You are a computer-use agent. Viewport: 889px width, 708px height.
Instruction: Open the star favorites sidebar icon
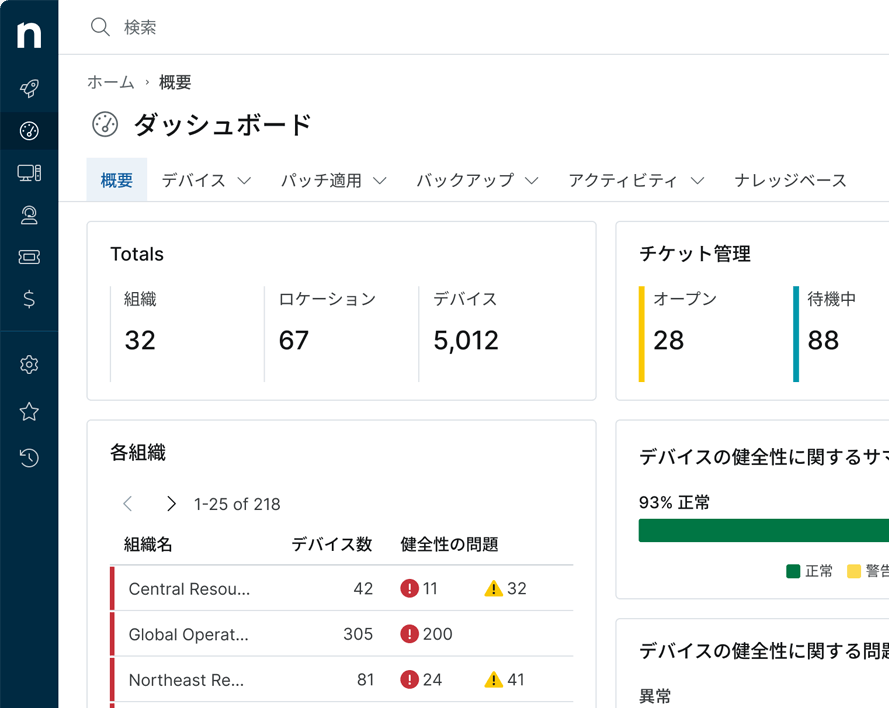tap(29, 412)
